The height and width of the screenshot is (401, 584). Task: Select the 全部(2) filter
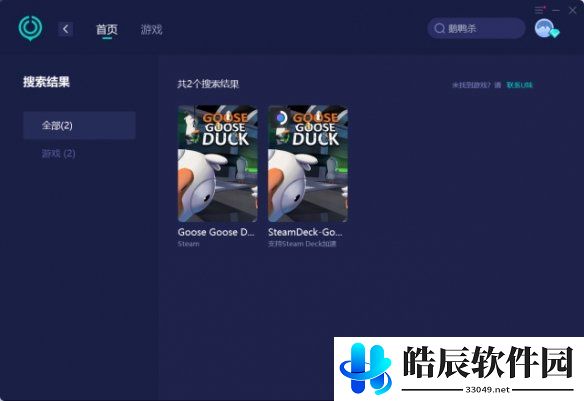79,125
